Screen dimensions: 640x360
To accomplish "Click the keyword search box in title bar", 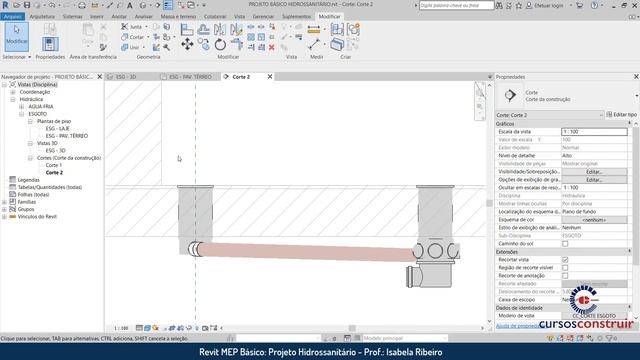I will click(456, 5).
